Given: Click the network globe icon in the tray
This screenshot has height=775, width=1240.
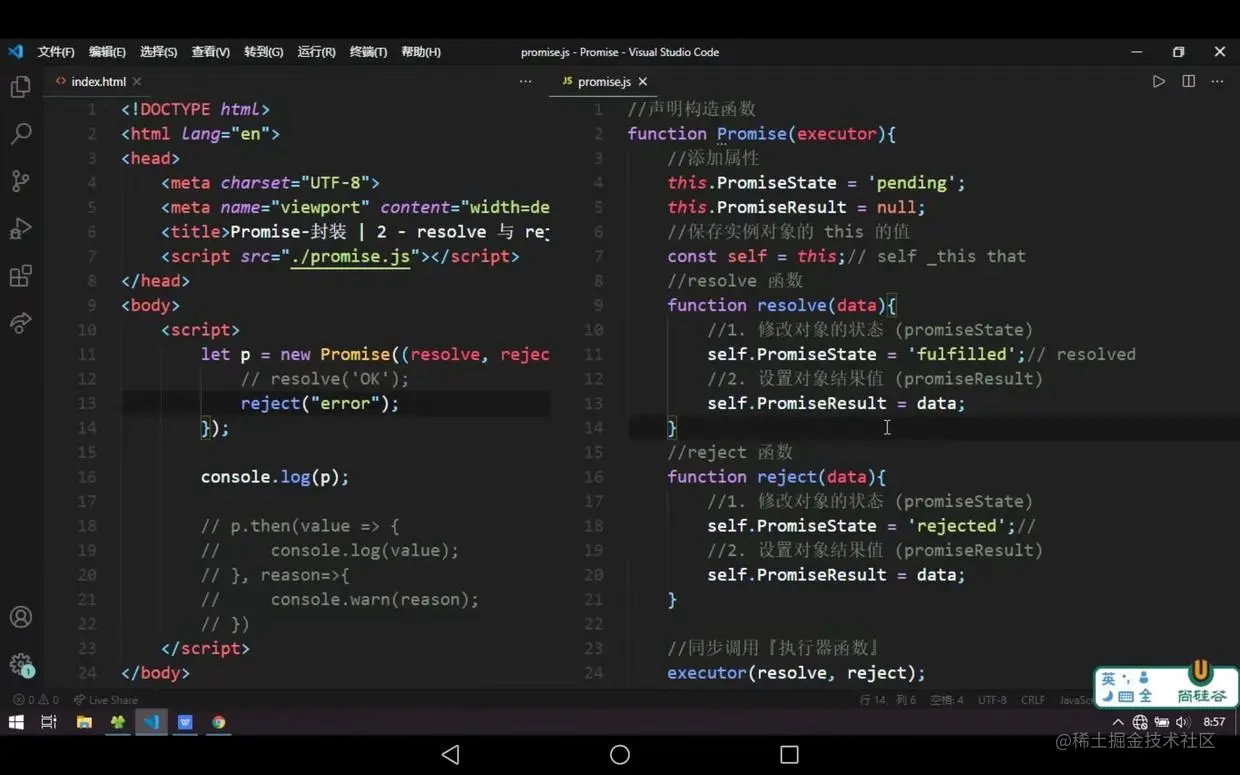Looking at the screenshot, I should pos(1139,722).
